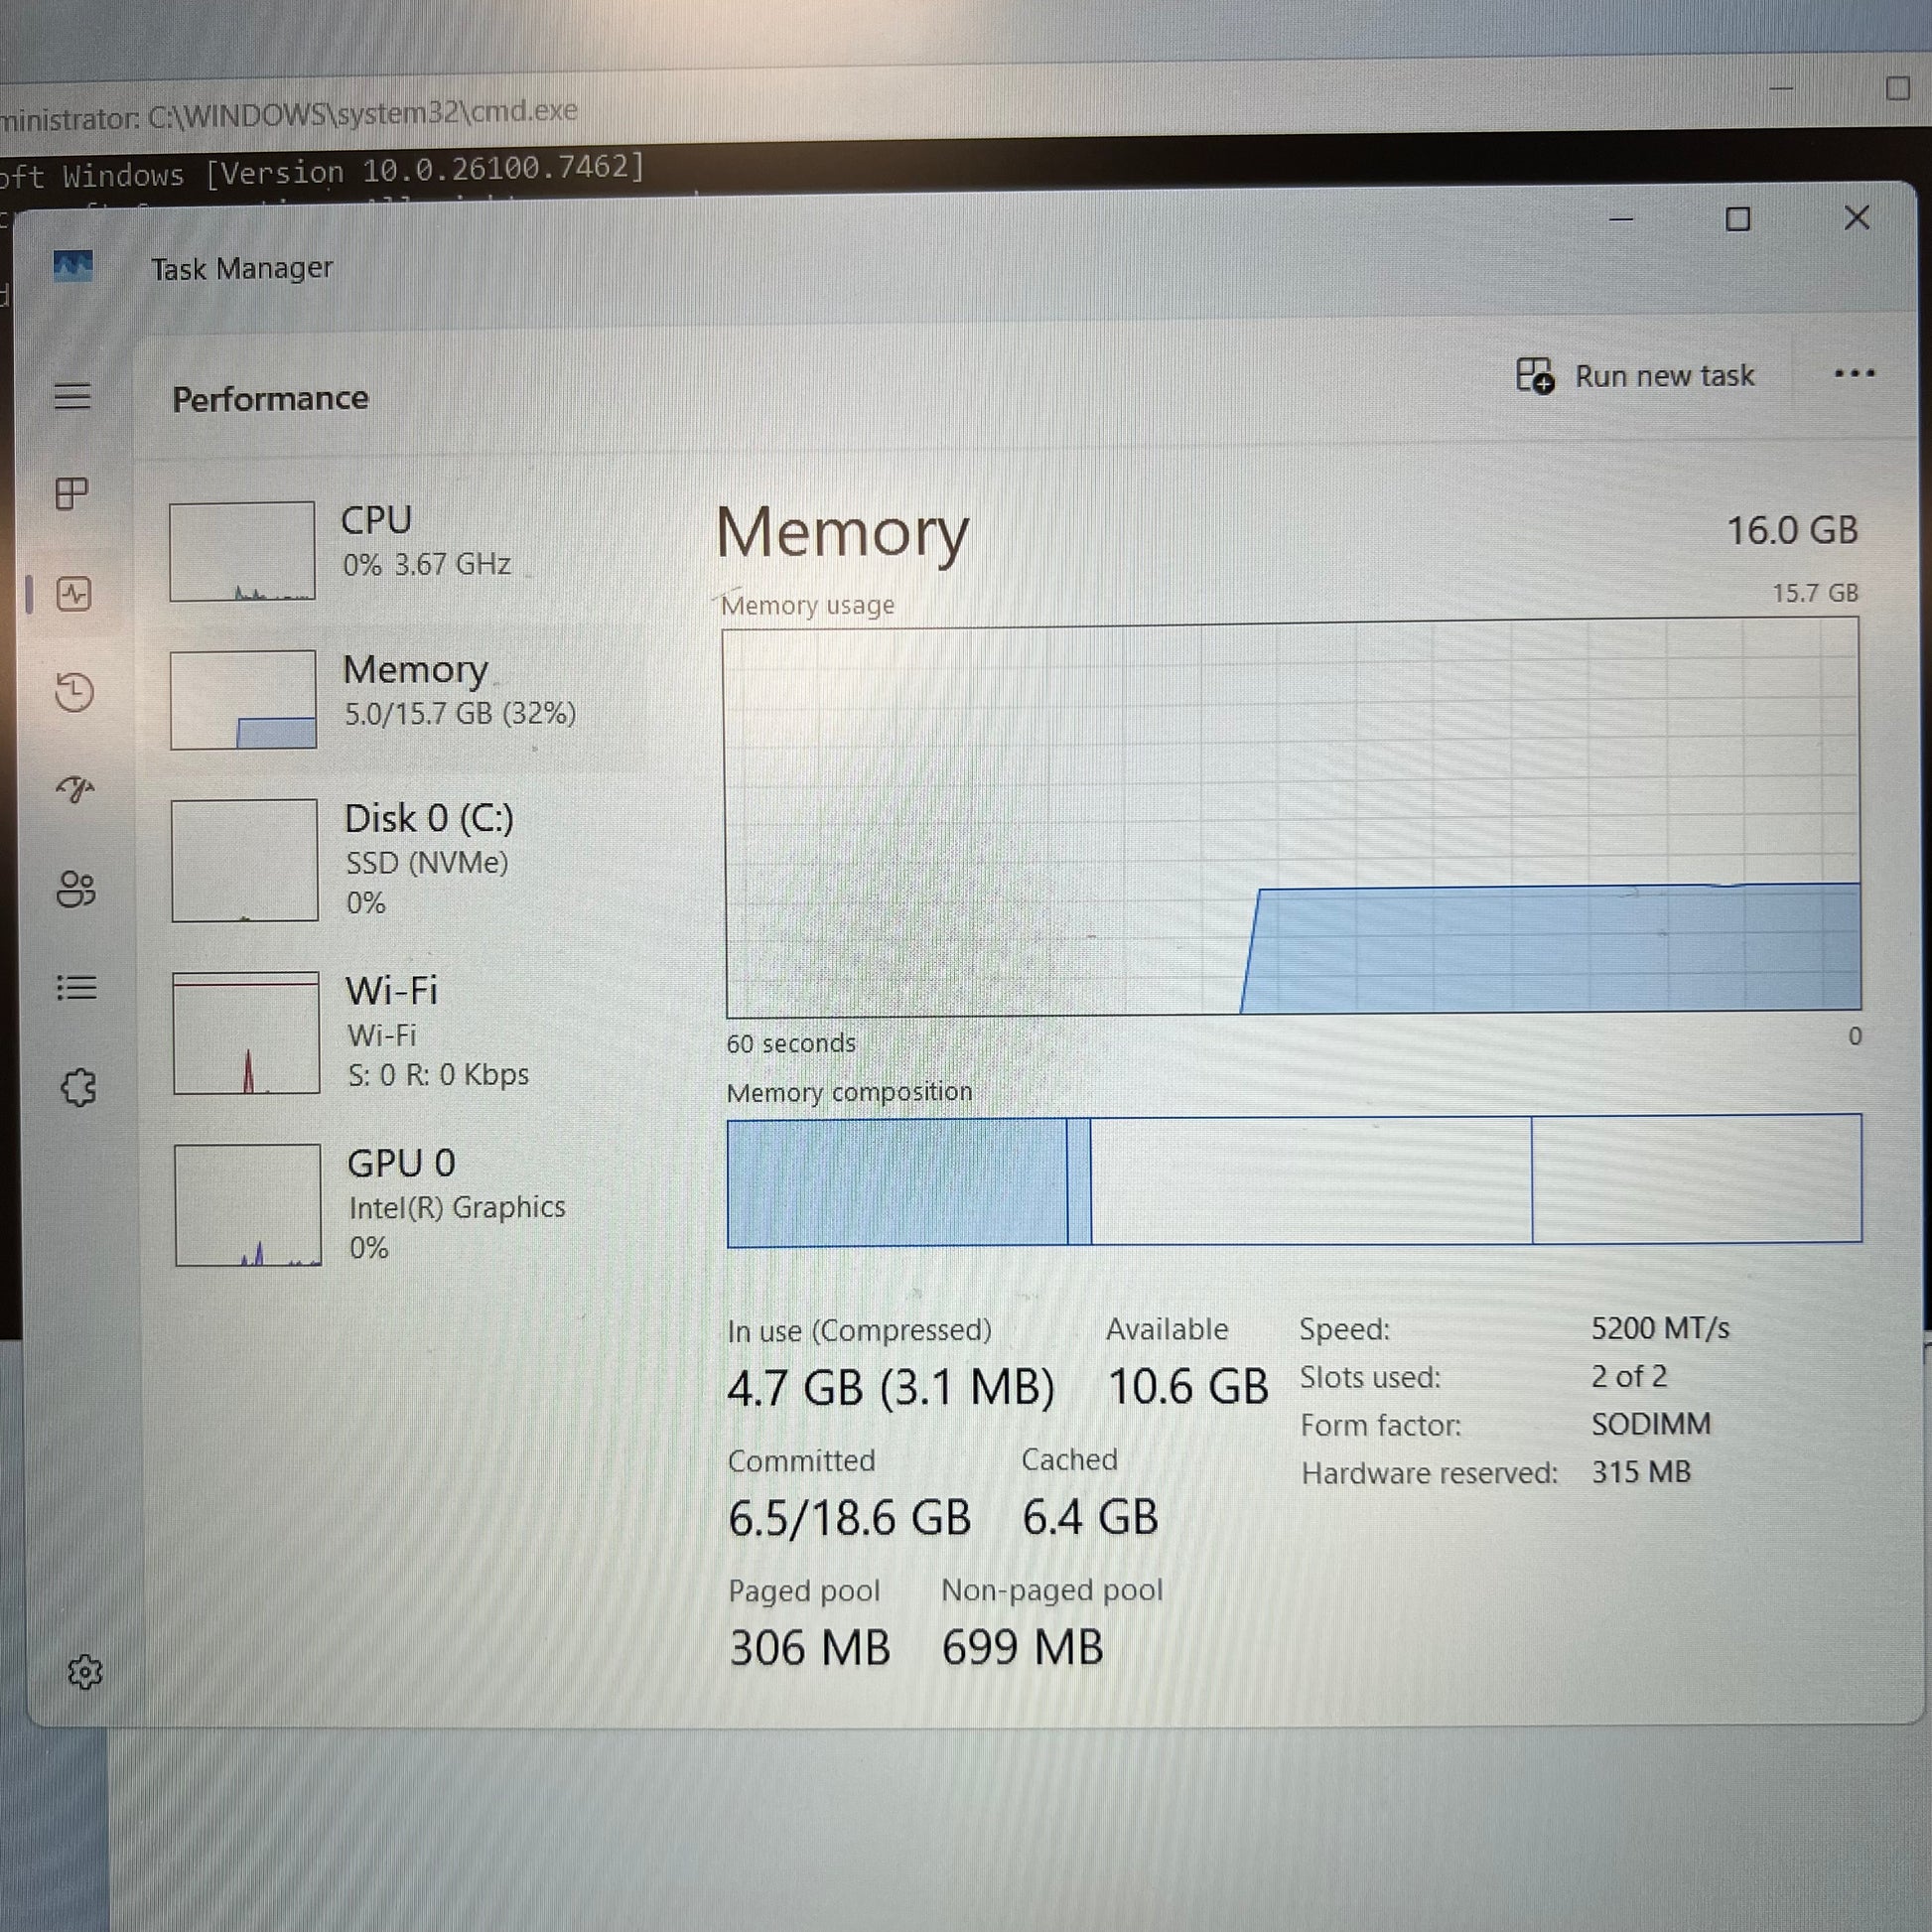Click Run new task button
The width and height of the screenshot is (1932, 1932).
[1636, 376]
